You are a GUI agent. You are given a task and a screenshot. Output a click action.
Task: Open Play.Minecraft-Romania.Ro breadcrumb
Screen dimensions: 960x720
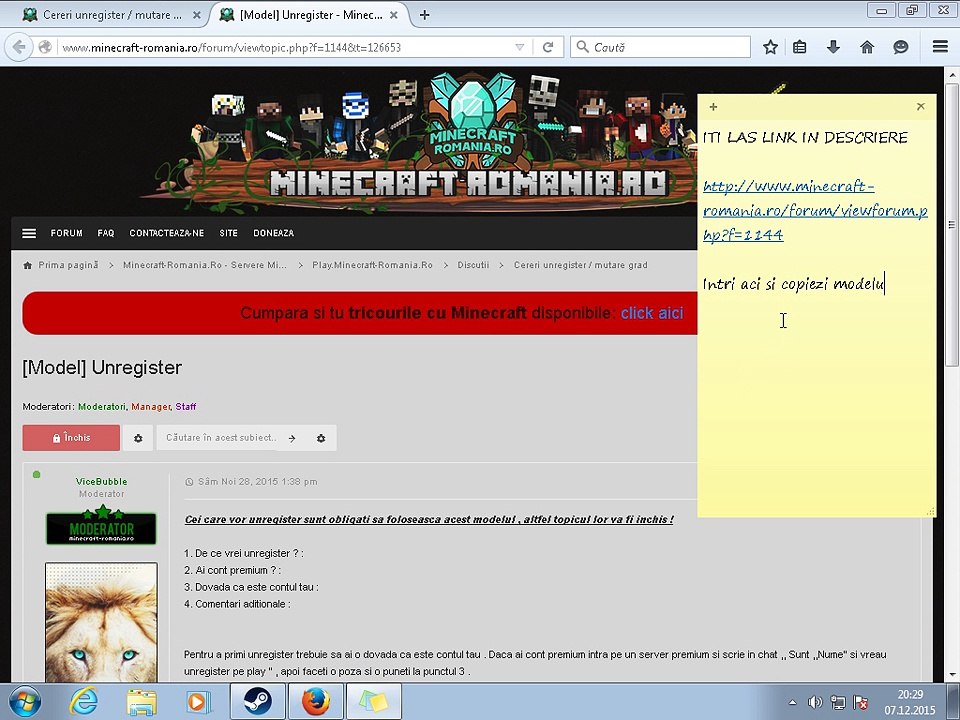372,265
